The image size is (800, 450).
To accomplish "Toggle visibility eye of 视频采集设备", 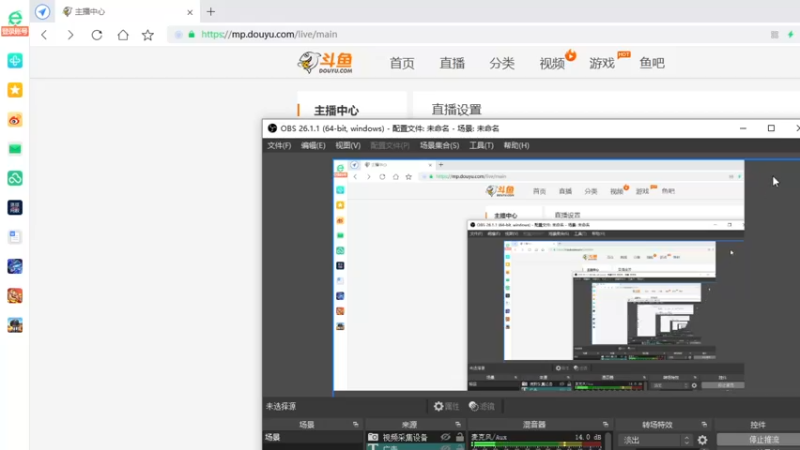I will (445, 437).
